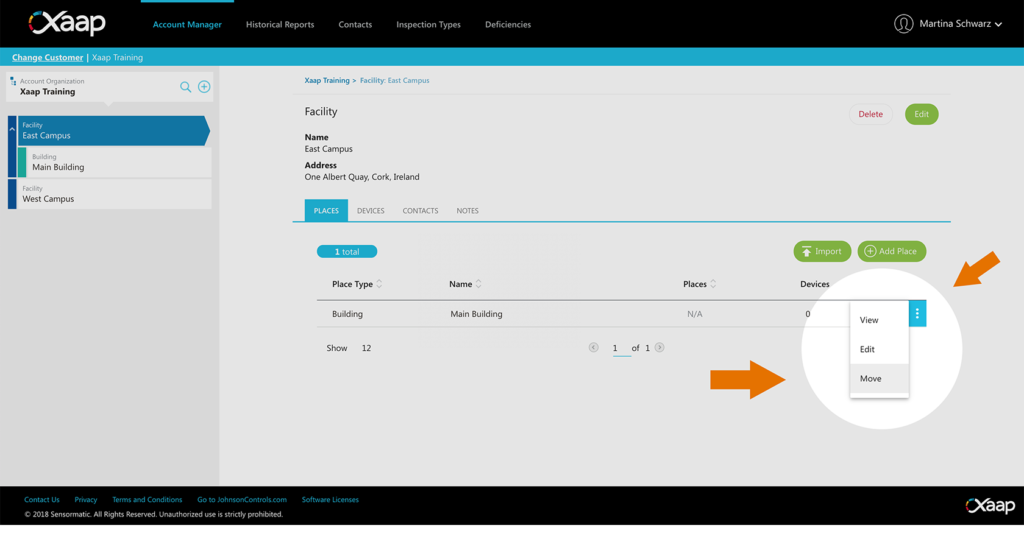Open the Account Manager menu
Viewport: 1024px width, 542px height.
187,25
